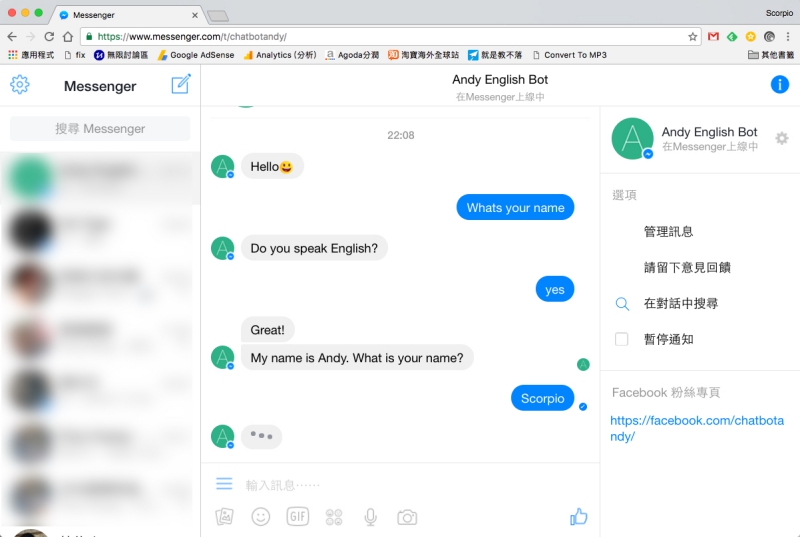Click the green extension icon in toolbar
This screenshot has height=537, width=800.
click(x=732, y=37)
